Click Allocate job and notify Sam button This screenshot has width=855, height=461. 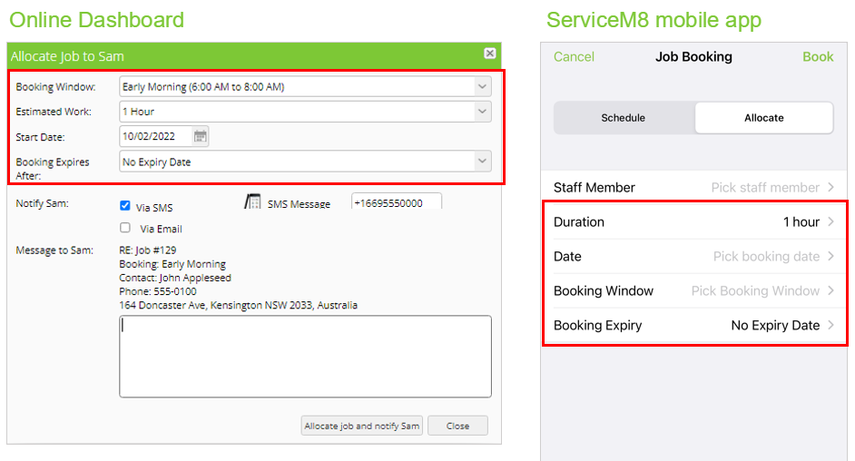[362, 426]
